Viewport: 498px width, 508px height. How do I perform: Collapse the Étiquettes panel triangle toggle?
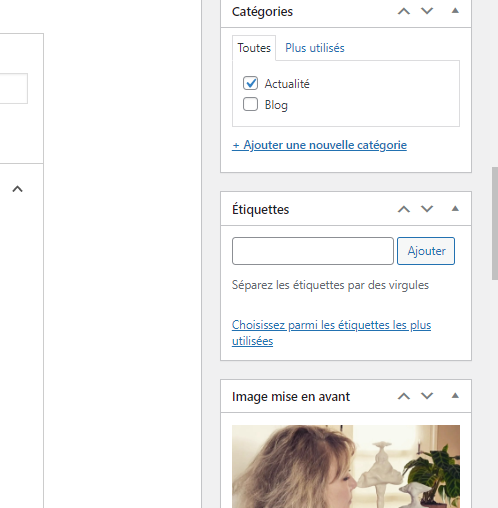455,209
